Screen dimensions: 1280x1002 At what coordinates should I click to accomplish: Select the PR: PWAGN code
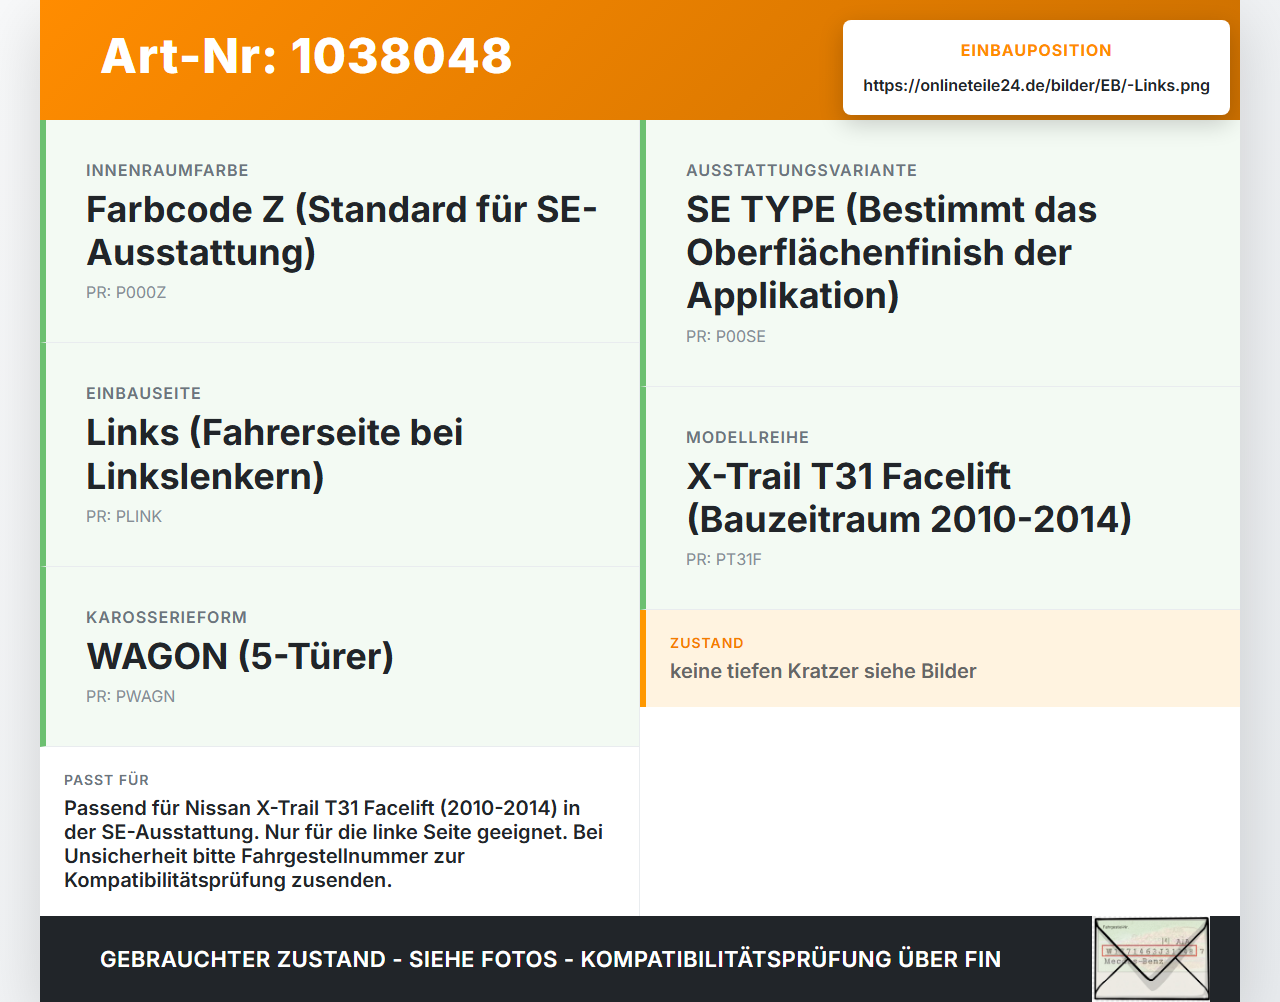pos(130,697)
